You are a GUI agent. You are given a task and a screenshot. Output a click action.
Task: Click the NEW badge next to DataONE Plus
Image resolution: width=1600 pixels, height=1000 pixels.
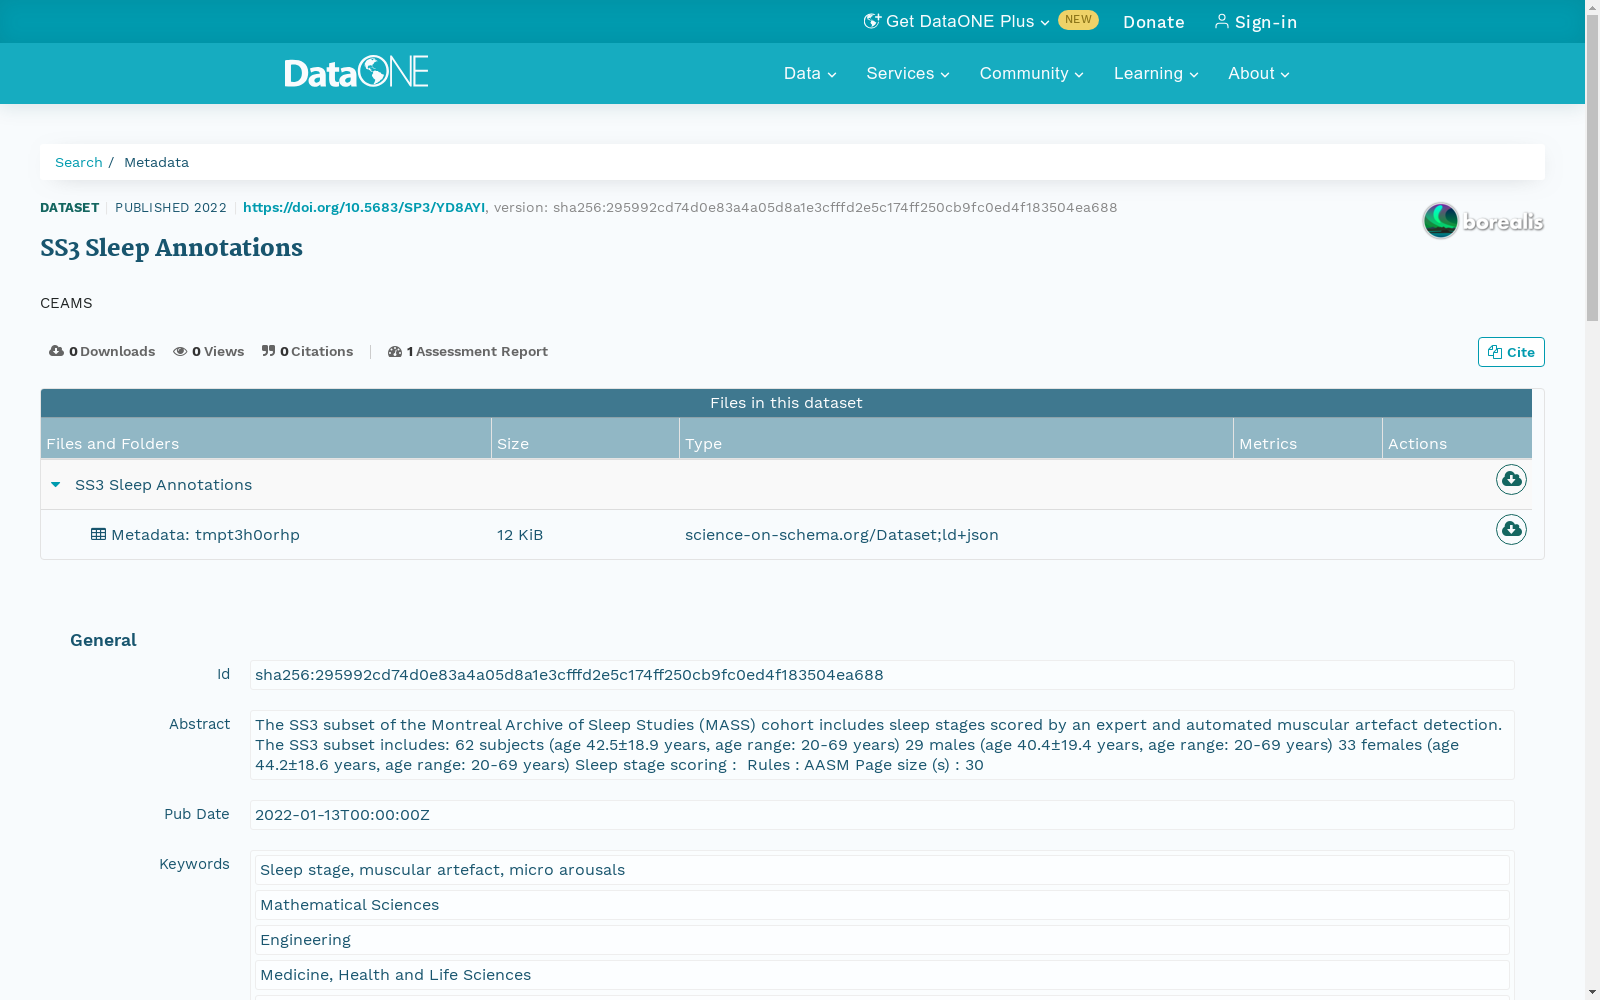tap(1078, 20)
